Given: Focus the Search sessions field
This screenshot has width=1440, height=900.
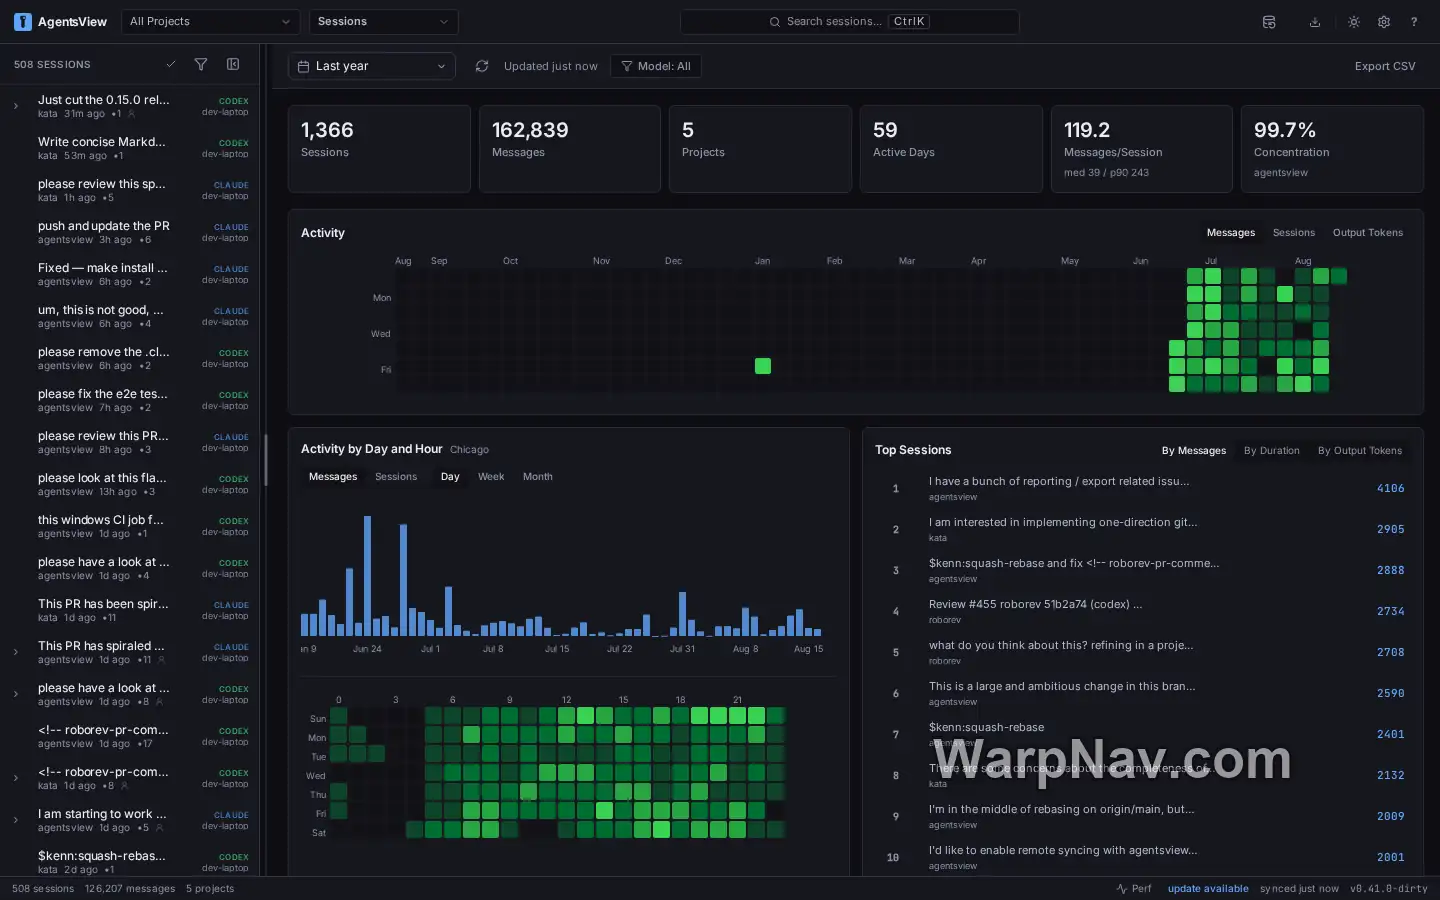Looking at the screenshot, I should [850, 22].
